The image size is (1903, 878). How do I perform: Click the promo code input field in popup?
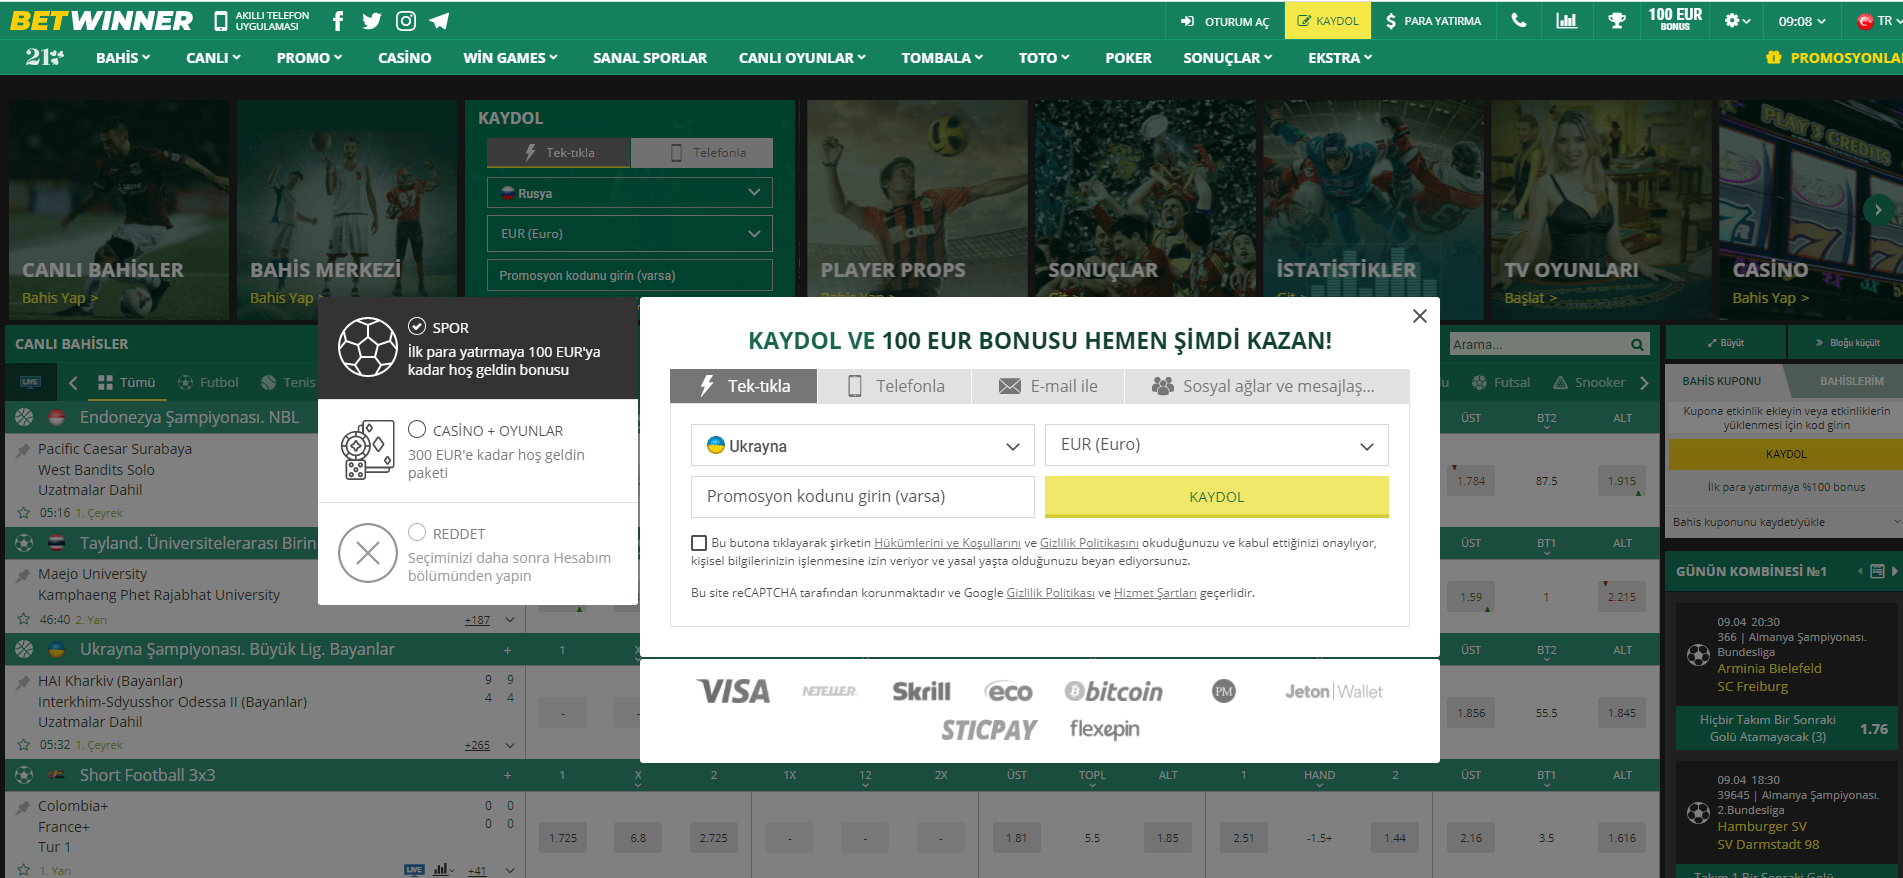(862, 497)
